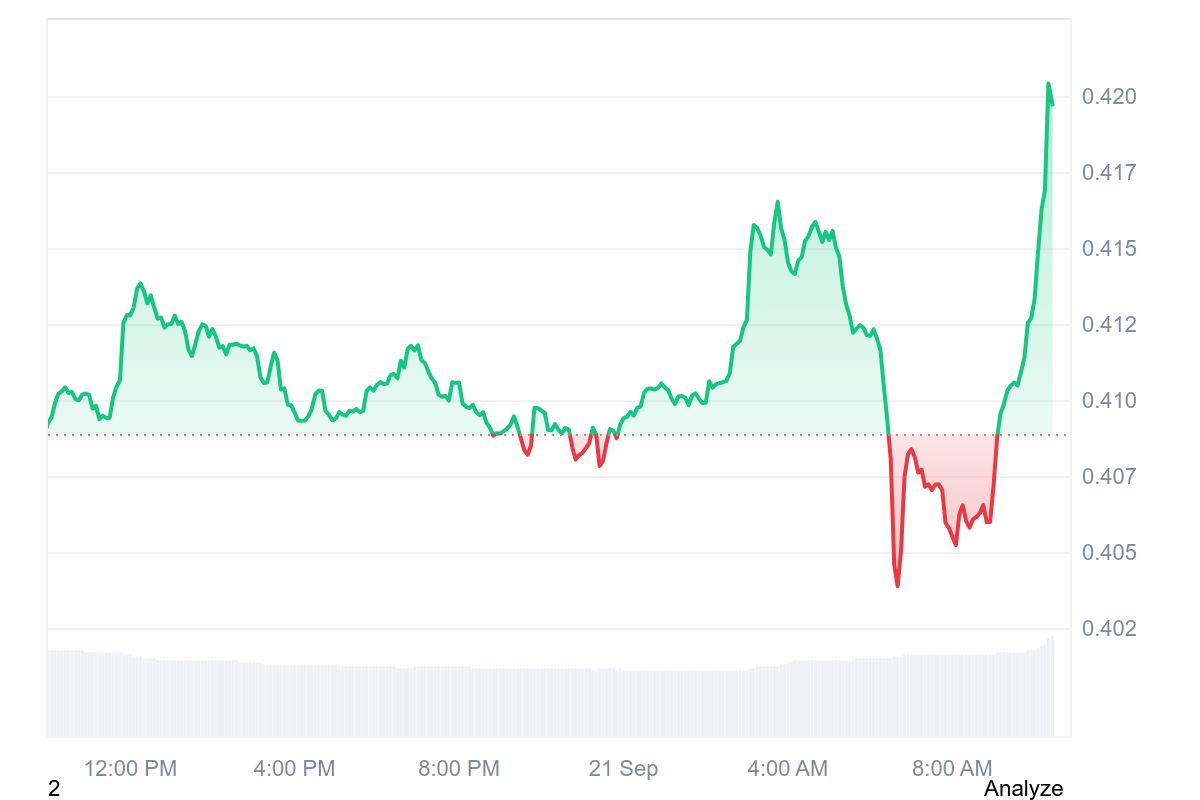The width and height of the screenshot is (1200, 800).
Task: Select the 8:00 PM time axis label
Action: pos(458,769)
